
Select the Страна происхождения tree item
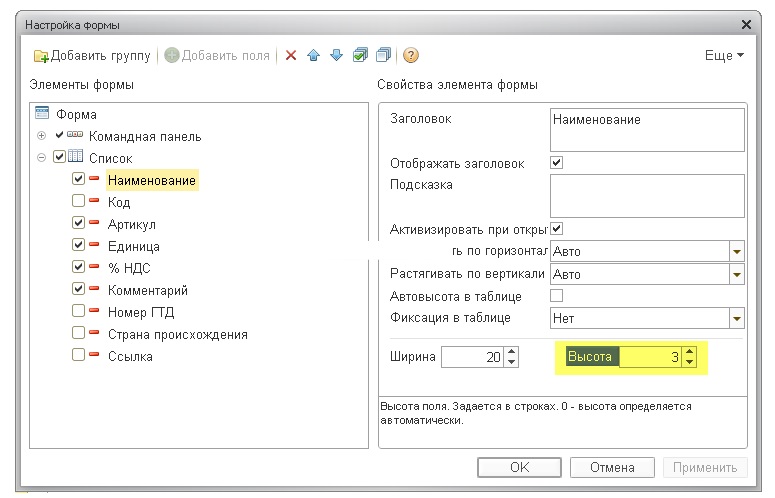tap(178, 334)
